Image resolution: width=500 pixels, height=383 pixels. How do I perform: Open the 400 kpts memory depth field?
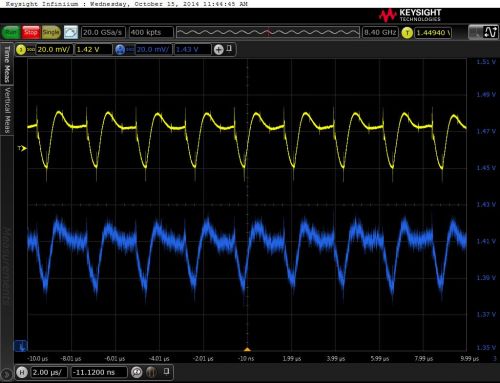[x=151, y=32]
